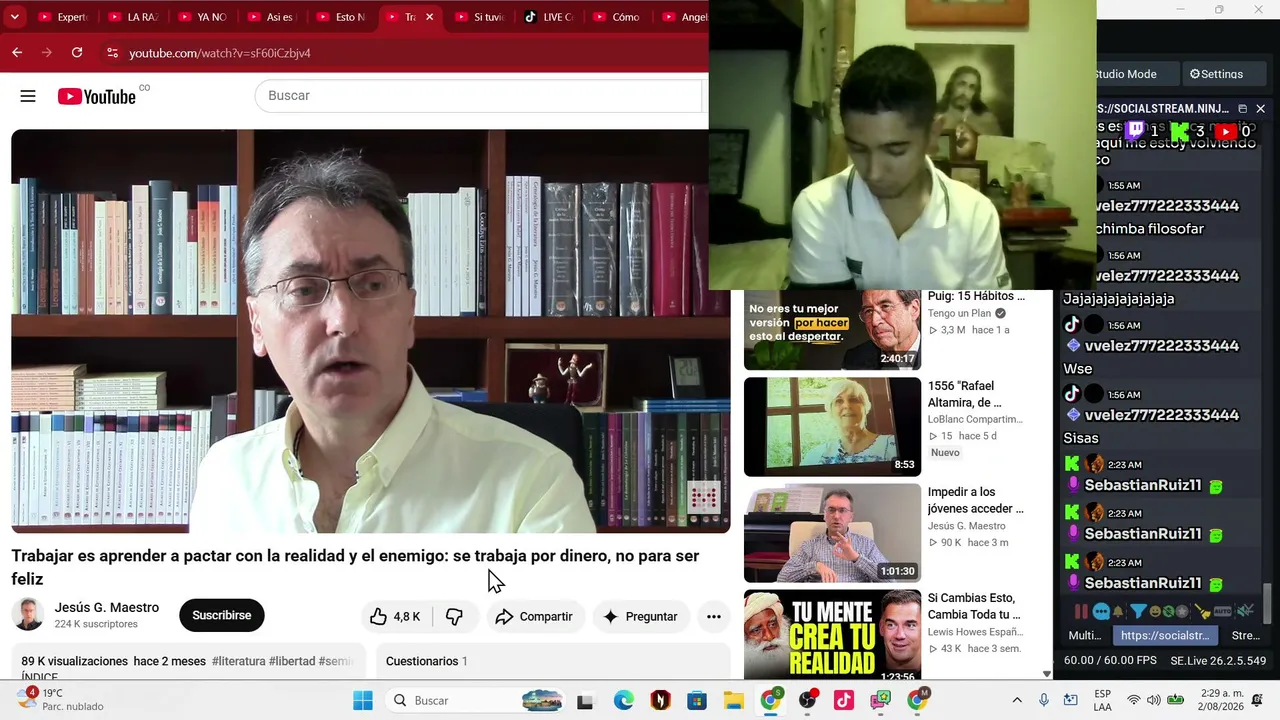Switch to the LIVE TikTok tab
This screenshot has width=1280, height=720.
click(x=548, y=17)
